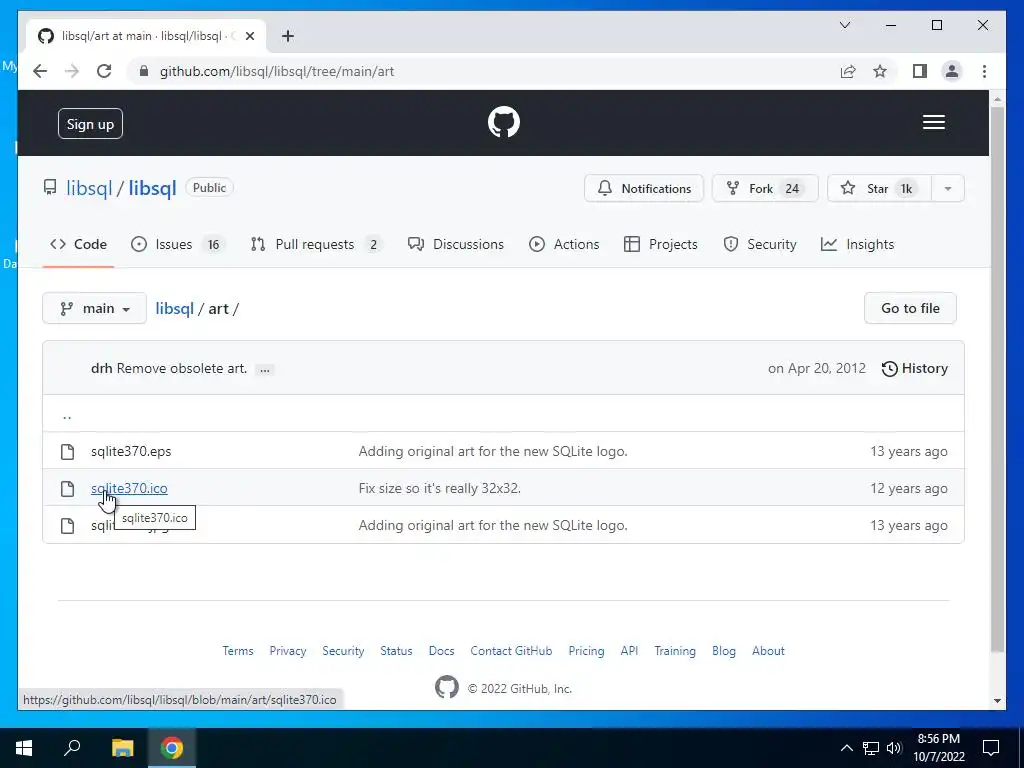Open the Docs footer link

[441, 651]
